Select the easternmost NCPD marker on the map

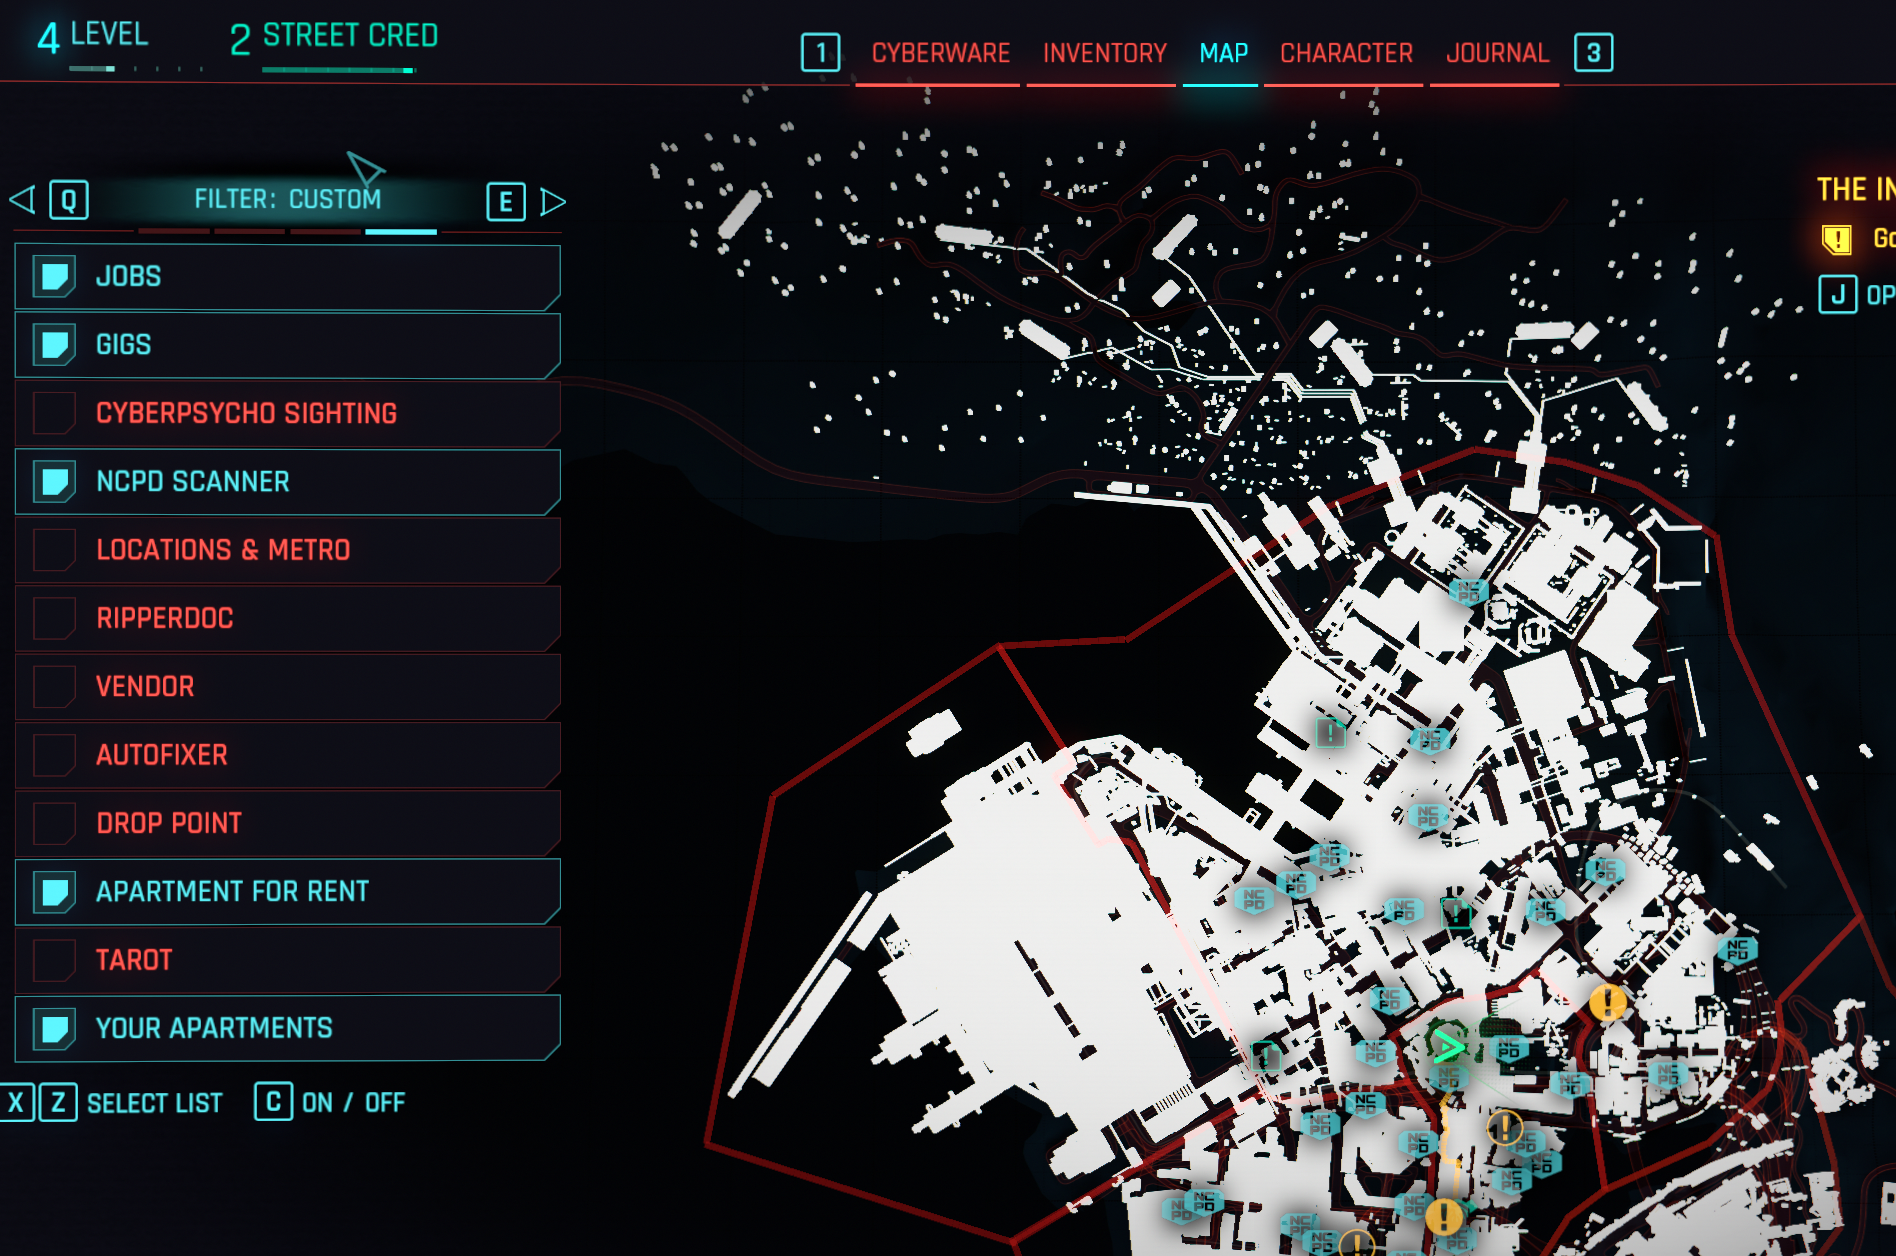[x=1737, y=949]
